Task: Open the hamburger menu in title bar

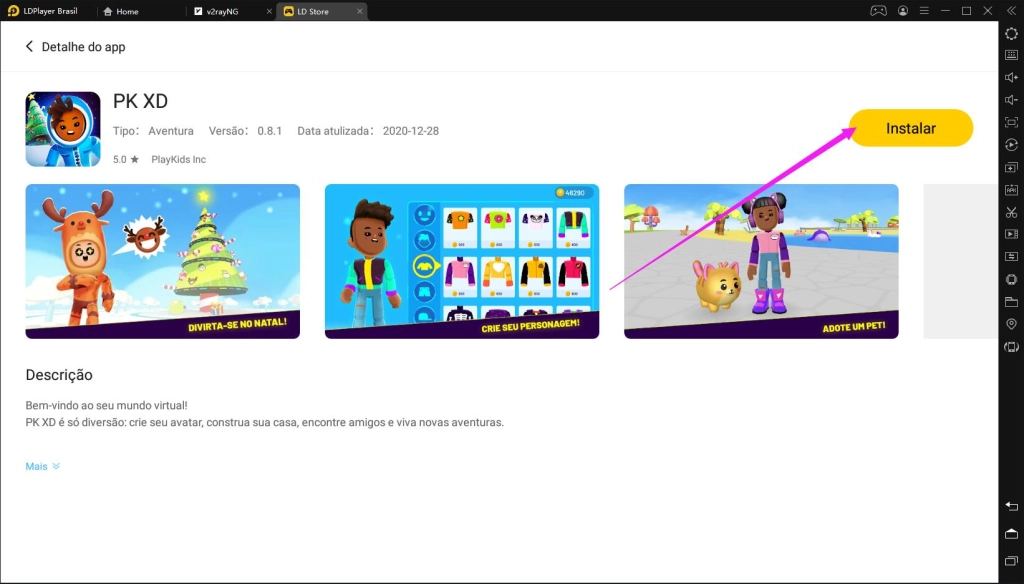Action: 923,11
